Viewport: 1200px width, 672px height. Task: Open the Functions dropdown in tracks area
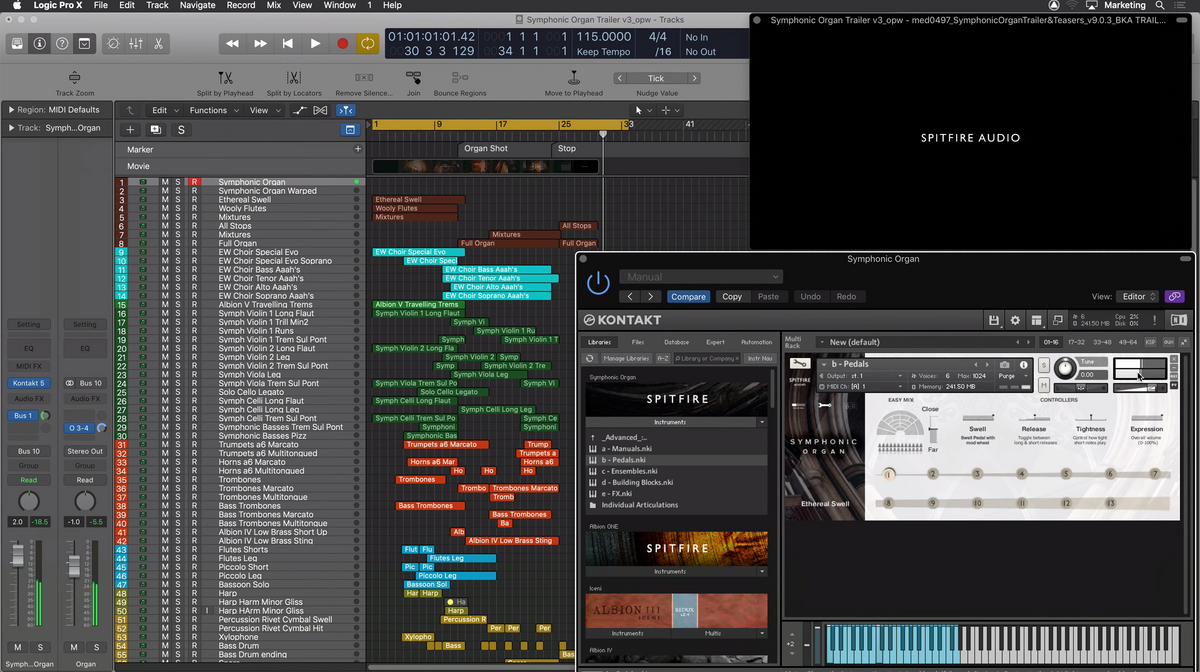213,110
